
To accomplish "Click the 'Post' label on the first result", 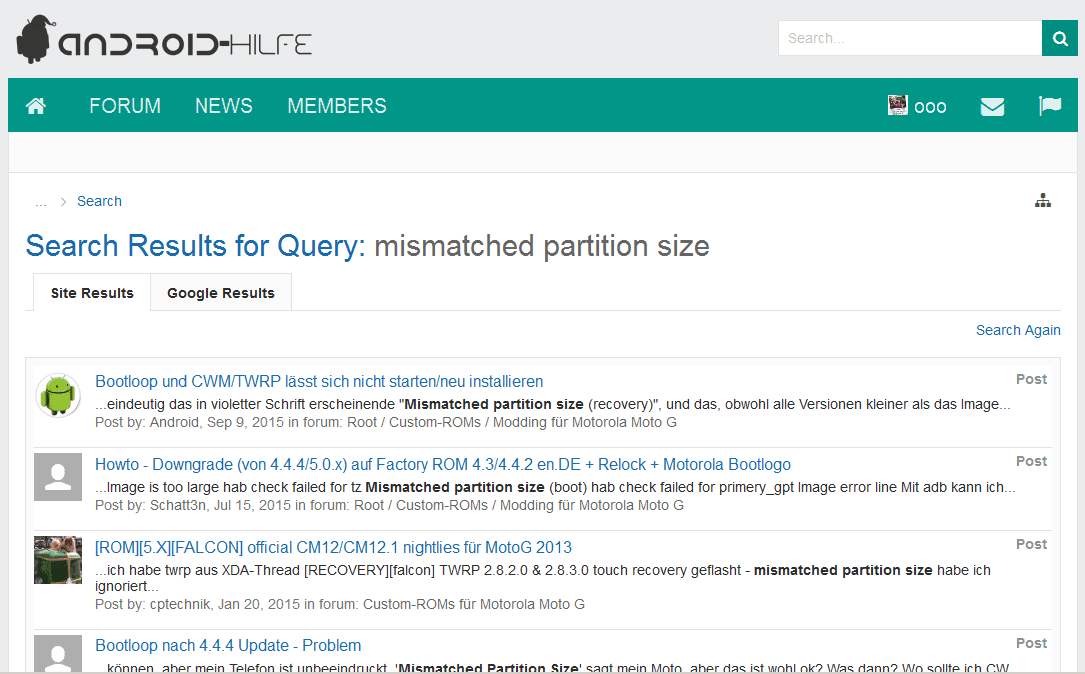I will tap(1031, 379).
